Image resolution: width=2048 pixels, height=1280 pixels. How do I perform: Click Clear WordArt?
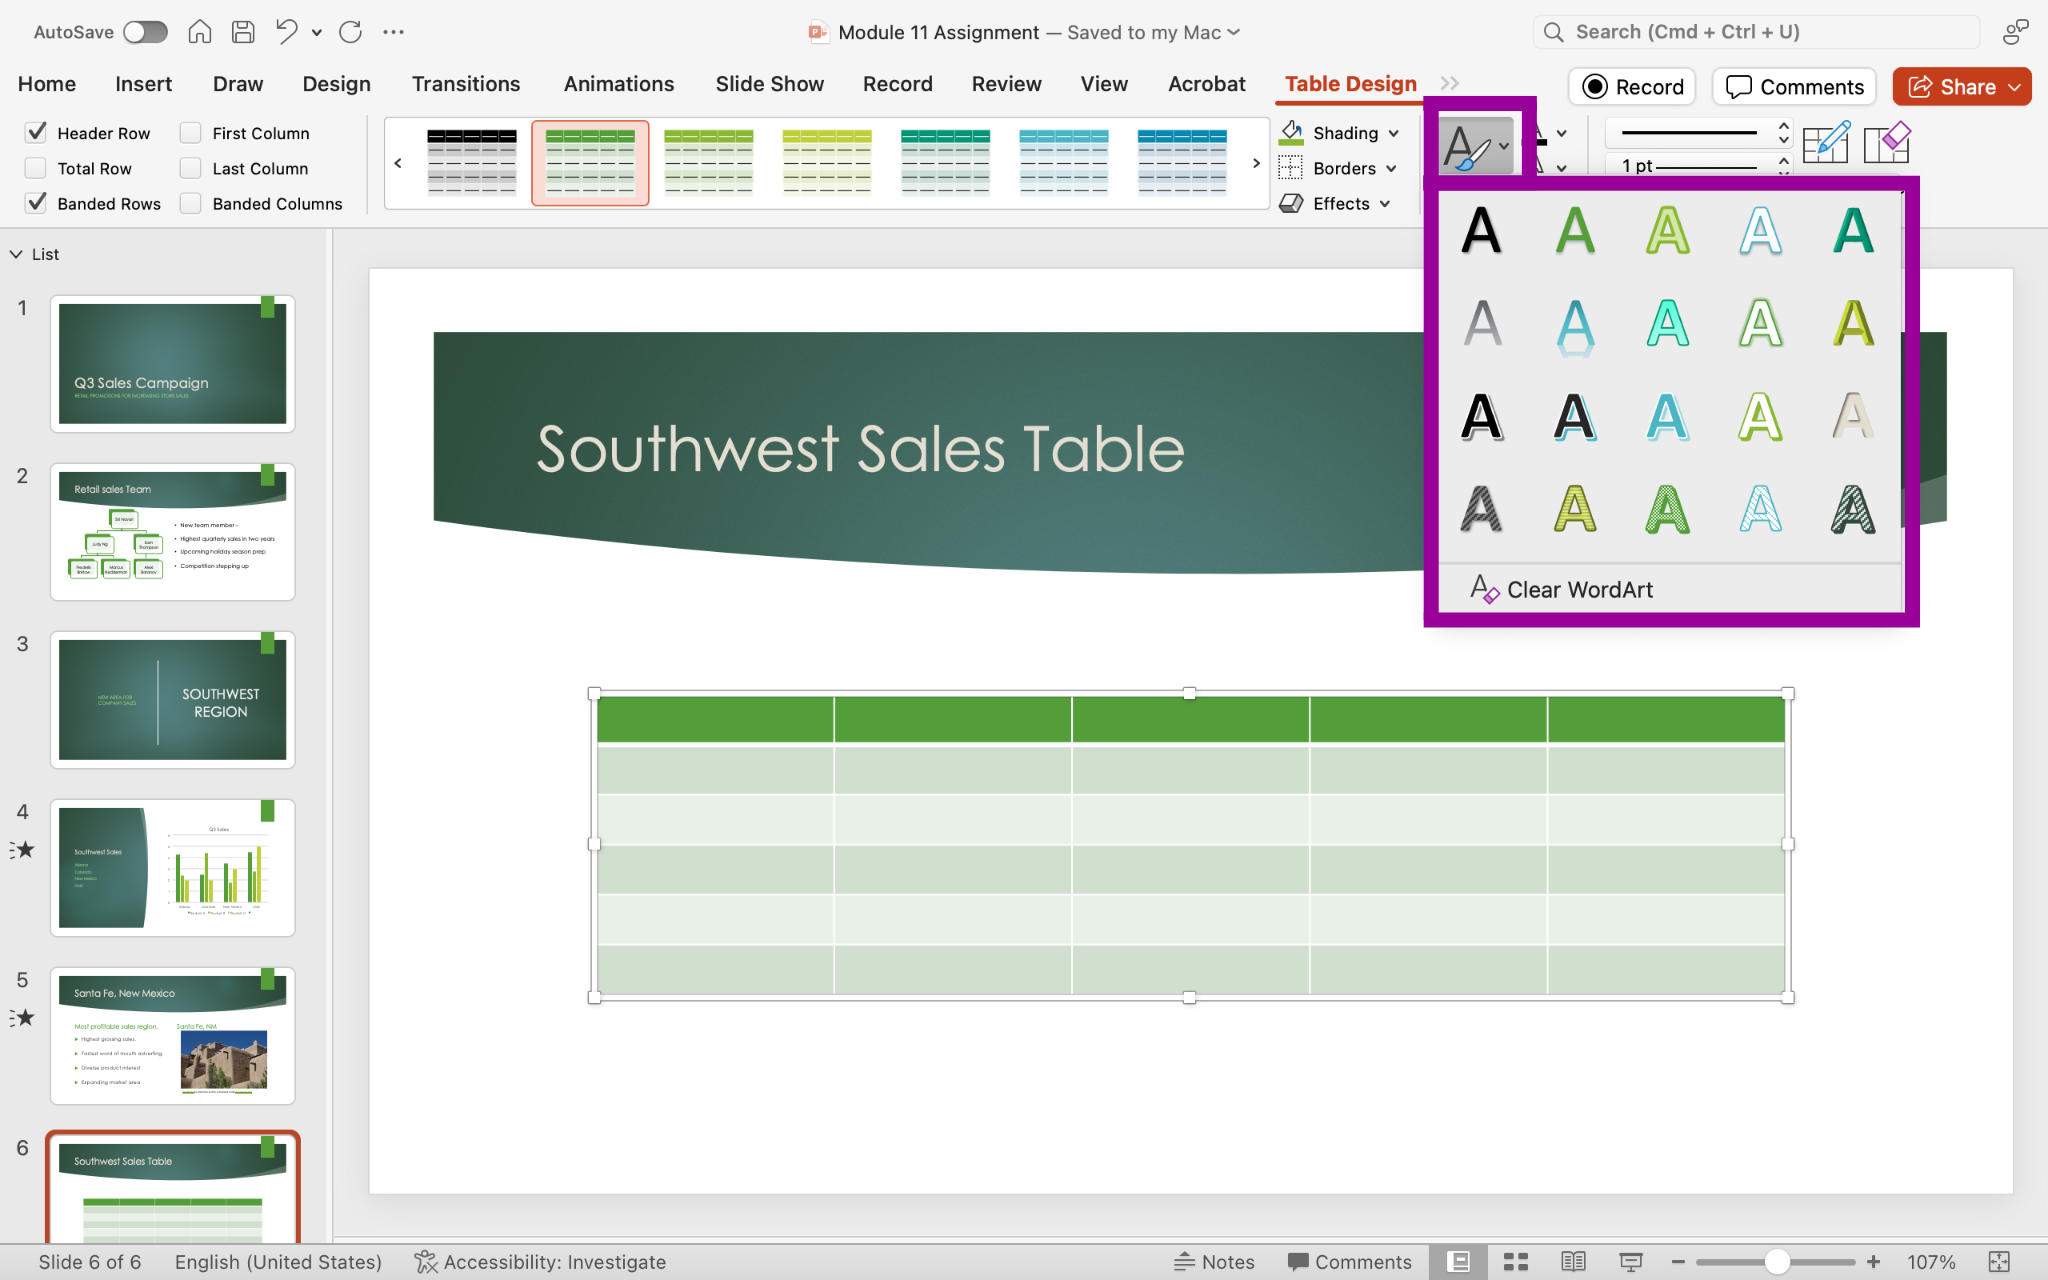coord(1561,590)
